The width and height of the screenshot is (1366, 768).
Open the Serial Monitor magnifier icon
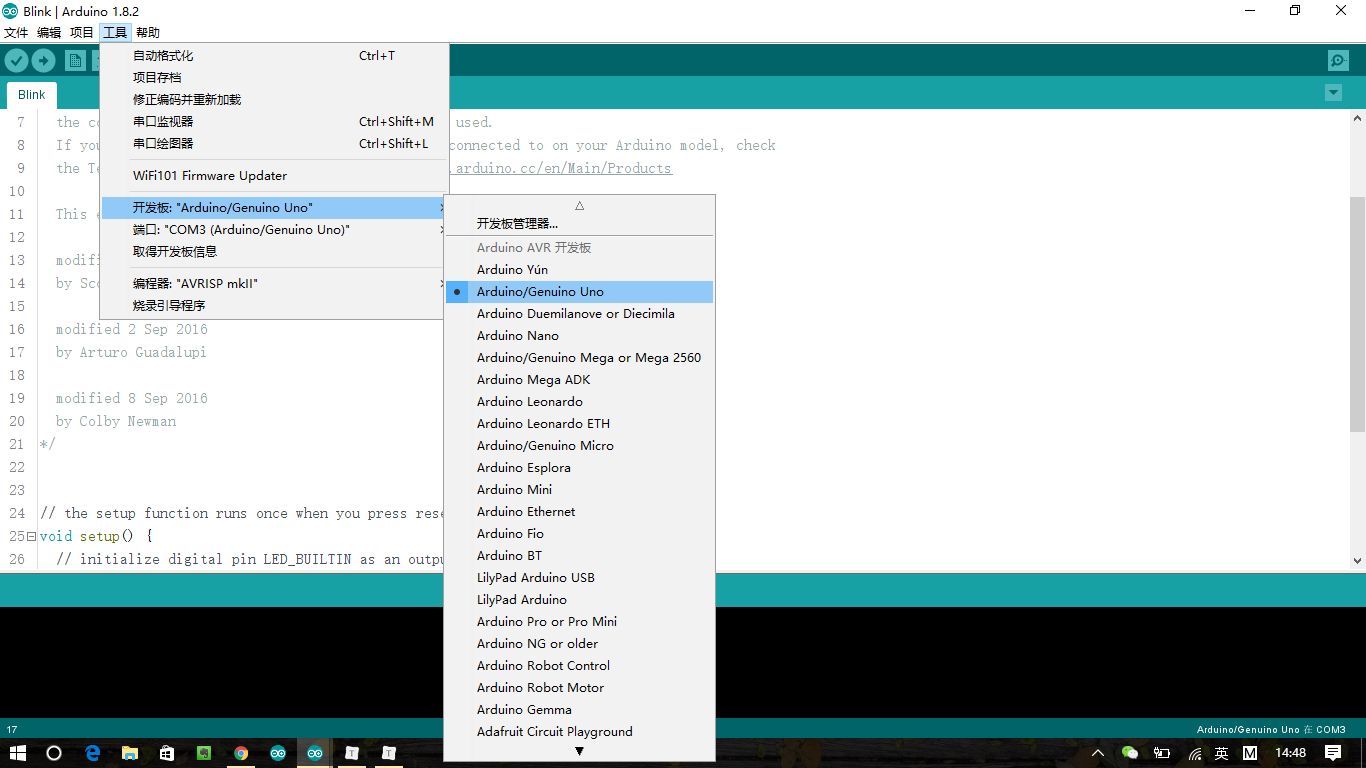1338,61
